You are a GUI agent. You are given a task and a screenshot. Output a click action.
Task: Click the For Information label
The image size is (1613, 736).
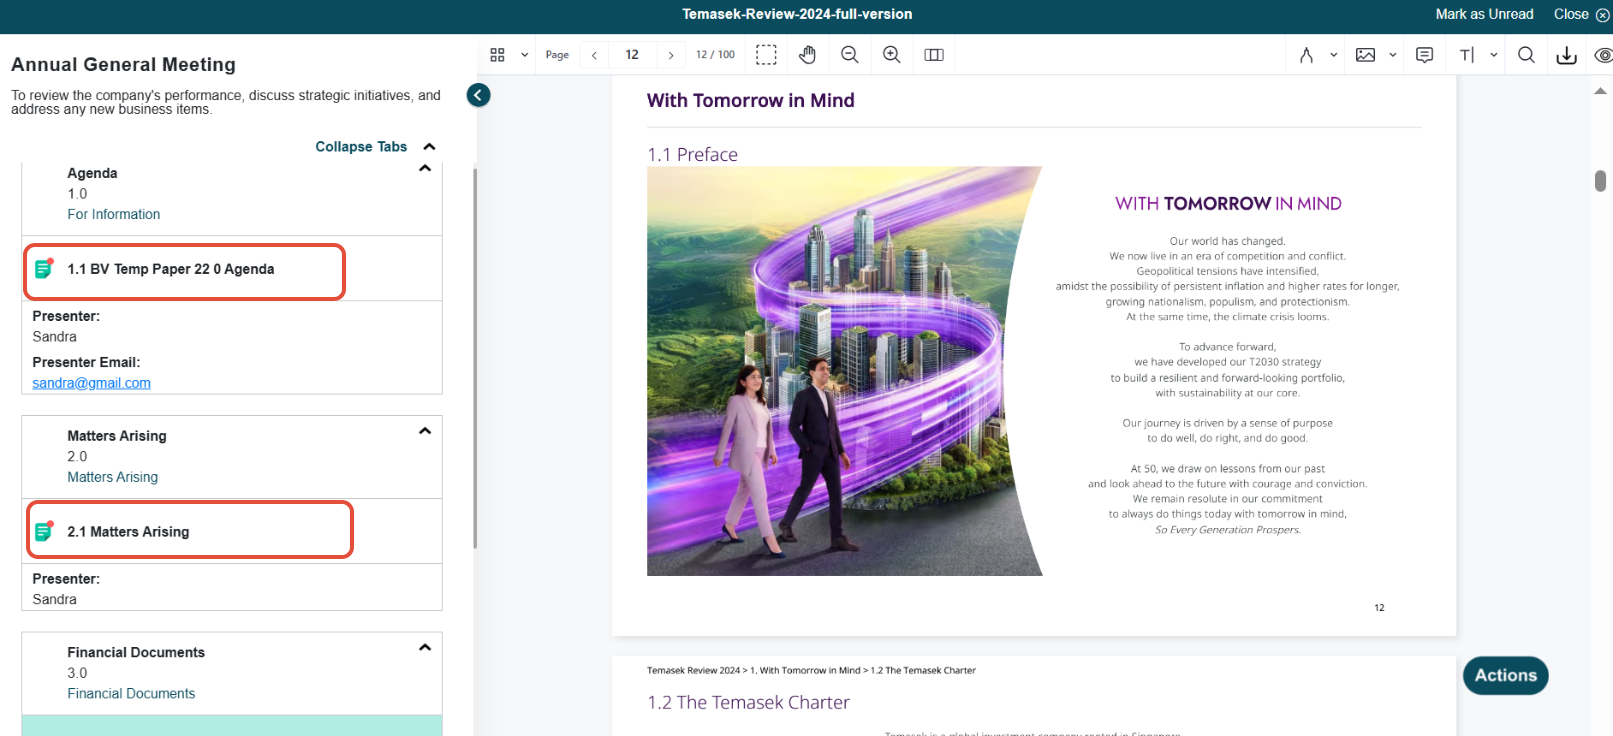pyautogui.click(x=114, y=214)
